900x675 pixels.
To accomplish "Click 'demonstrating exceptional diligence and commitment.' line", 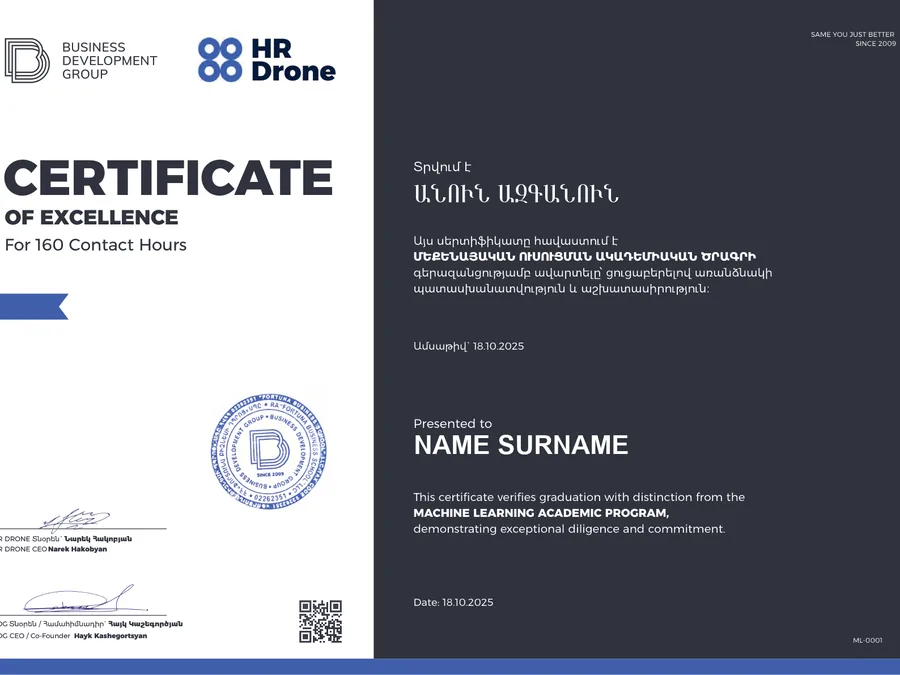I will (x=569, y=529).
